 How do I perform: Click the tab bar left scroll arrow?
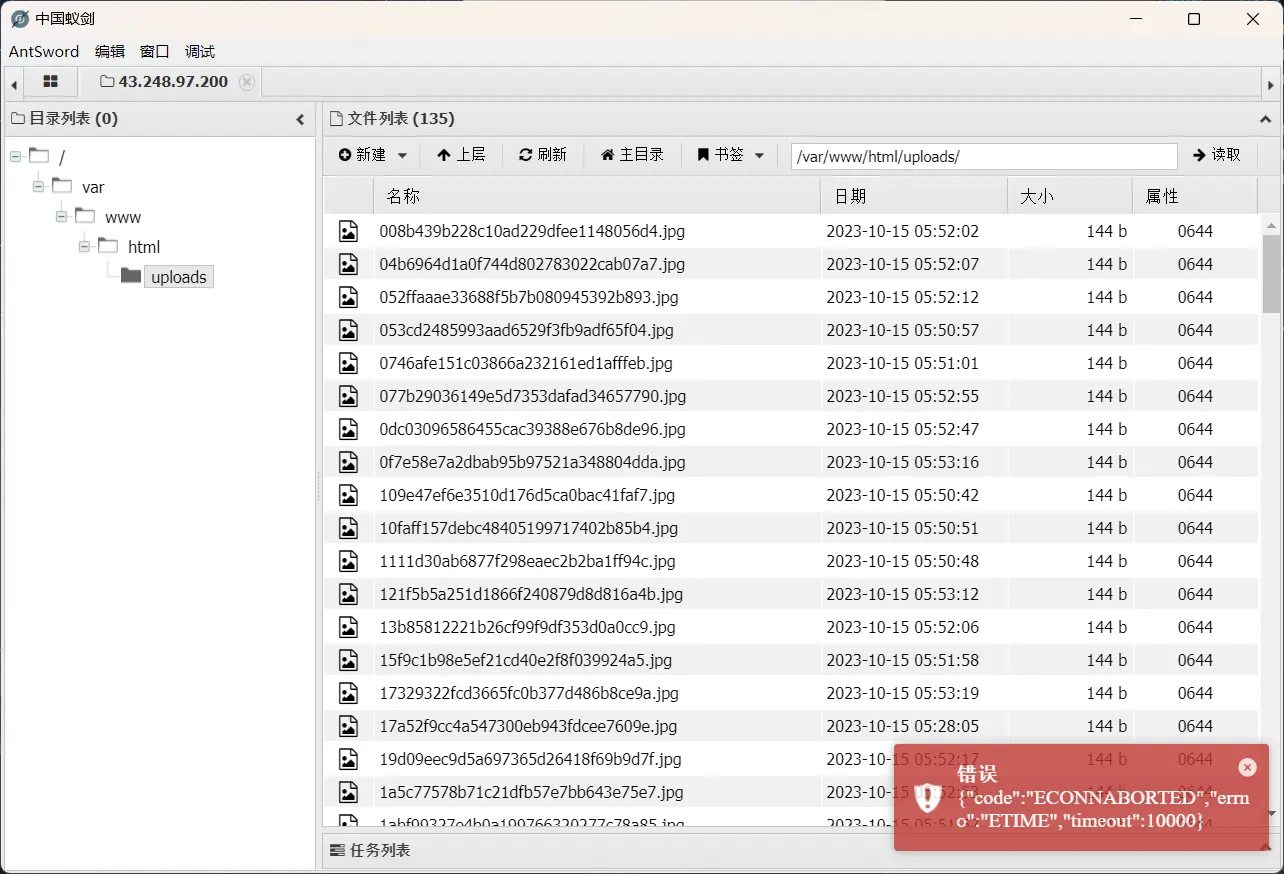pyautogui.click(x=14, y=83)
